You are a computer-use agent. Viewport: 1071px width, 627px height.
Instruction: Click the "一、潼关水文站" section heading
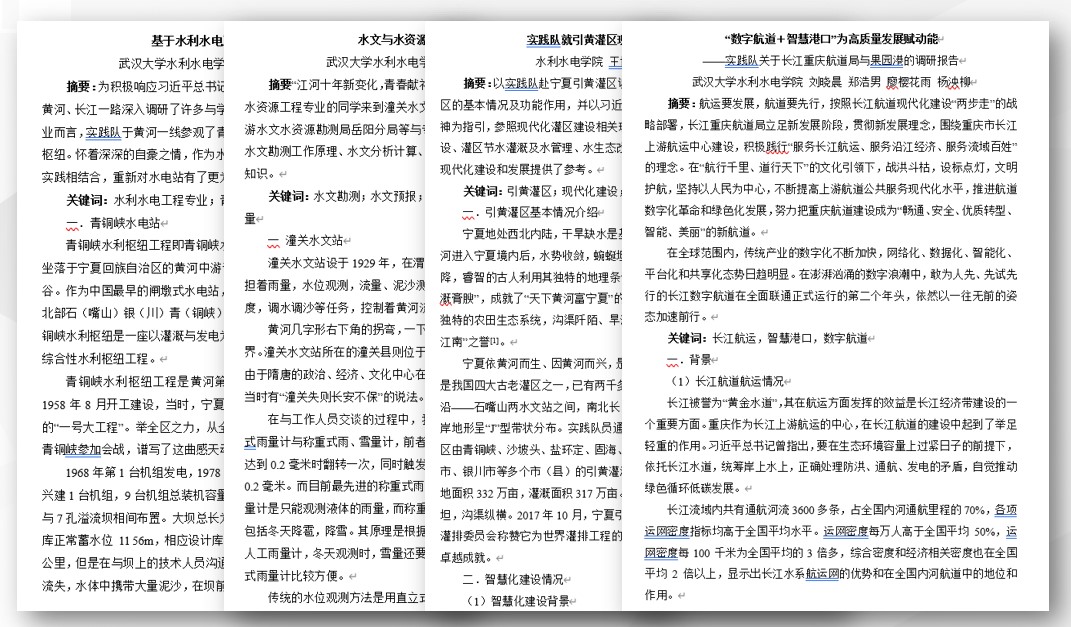point(305,240)
